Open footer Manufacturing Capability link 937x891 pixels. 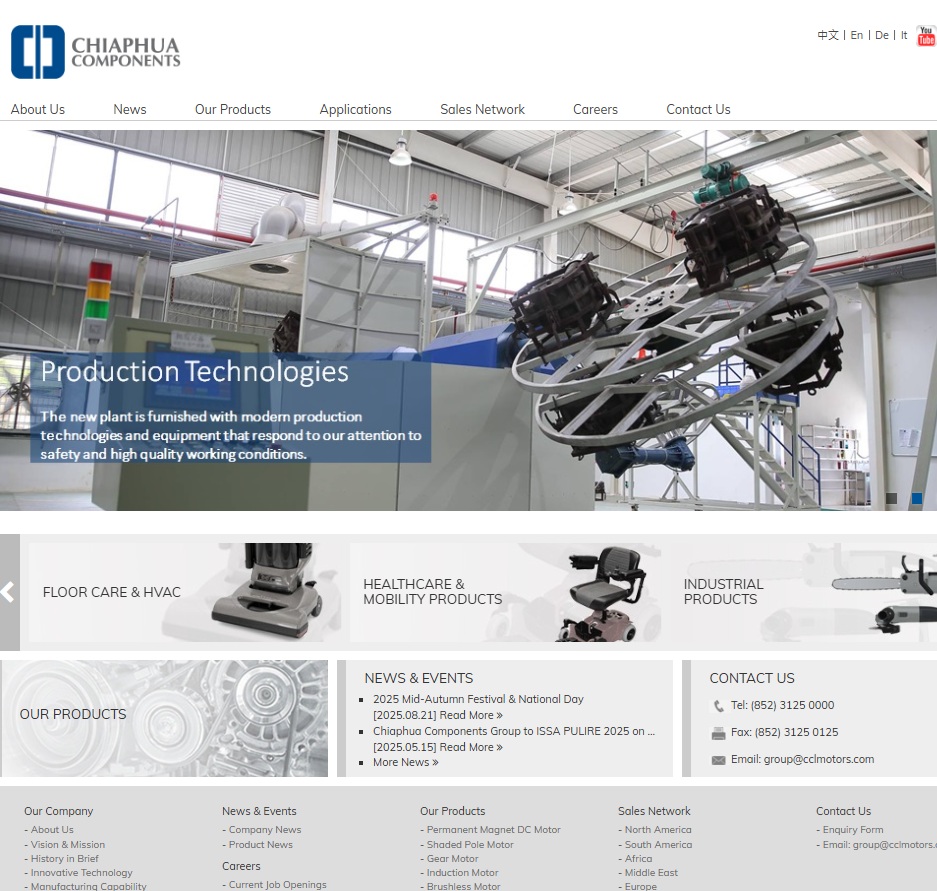click(x=88, y=886)
